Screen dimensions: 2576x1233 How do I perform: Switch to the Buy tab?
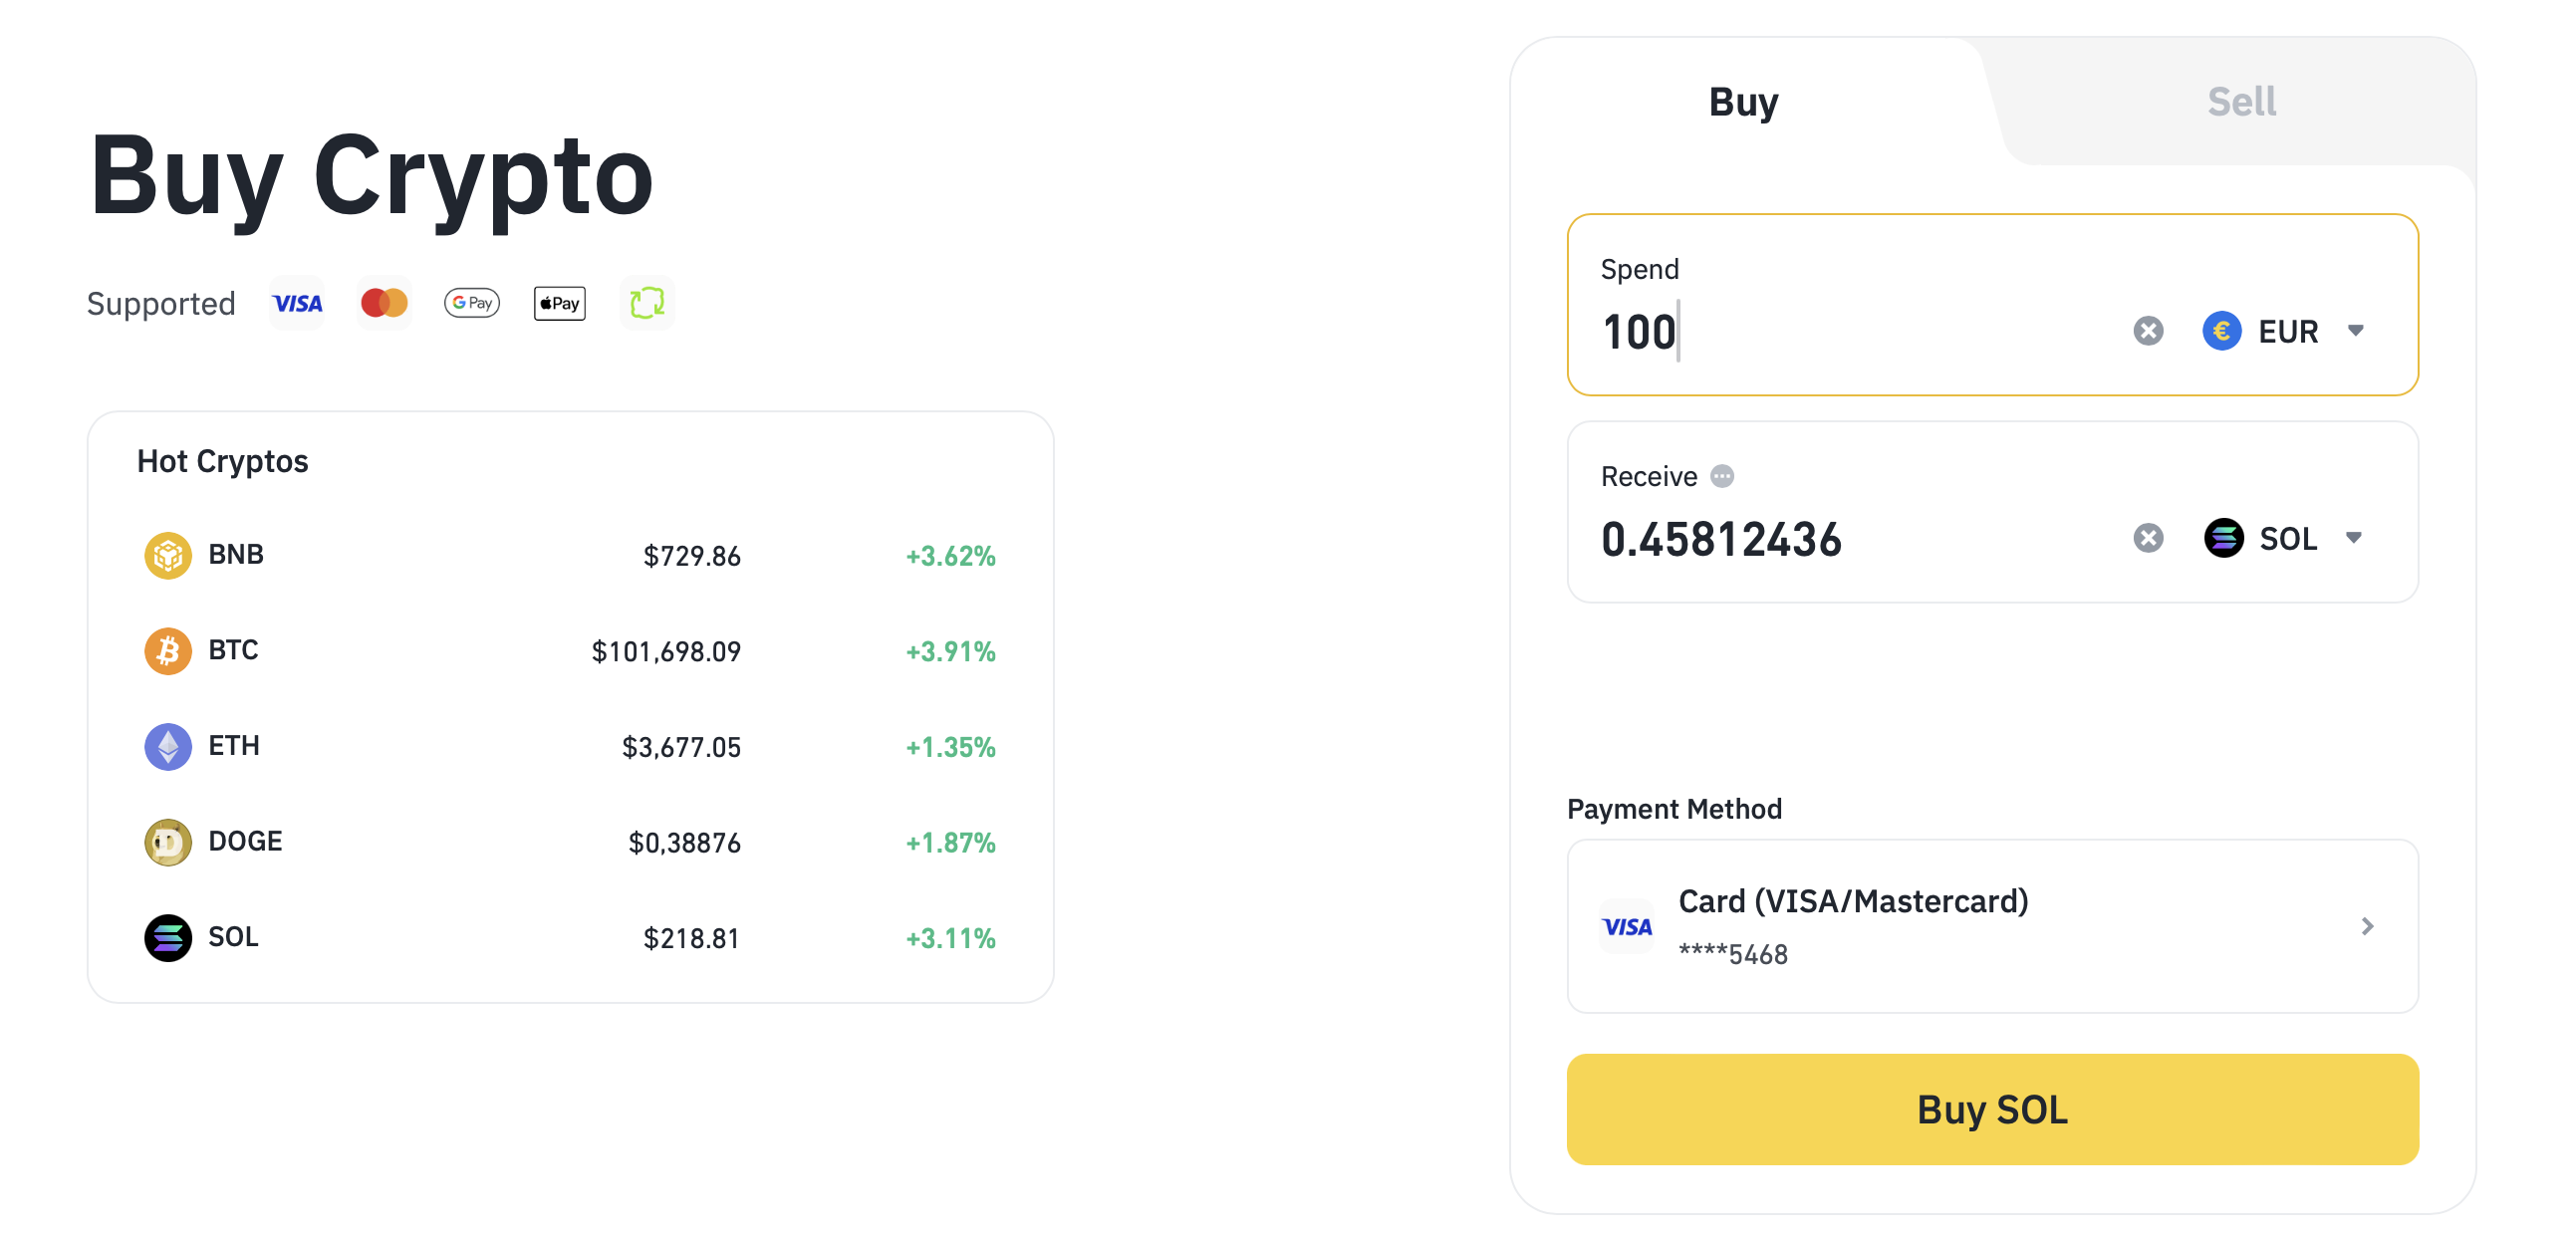tap(1743, 102)
